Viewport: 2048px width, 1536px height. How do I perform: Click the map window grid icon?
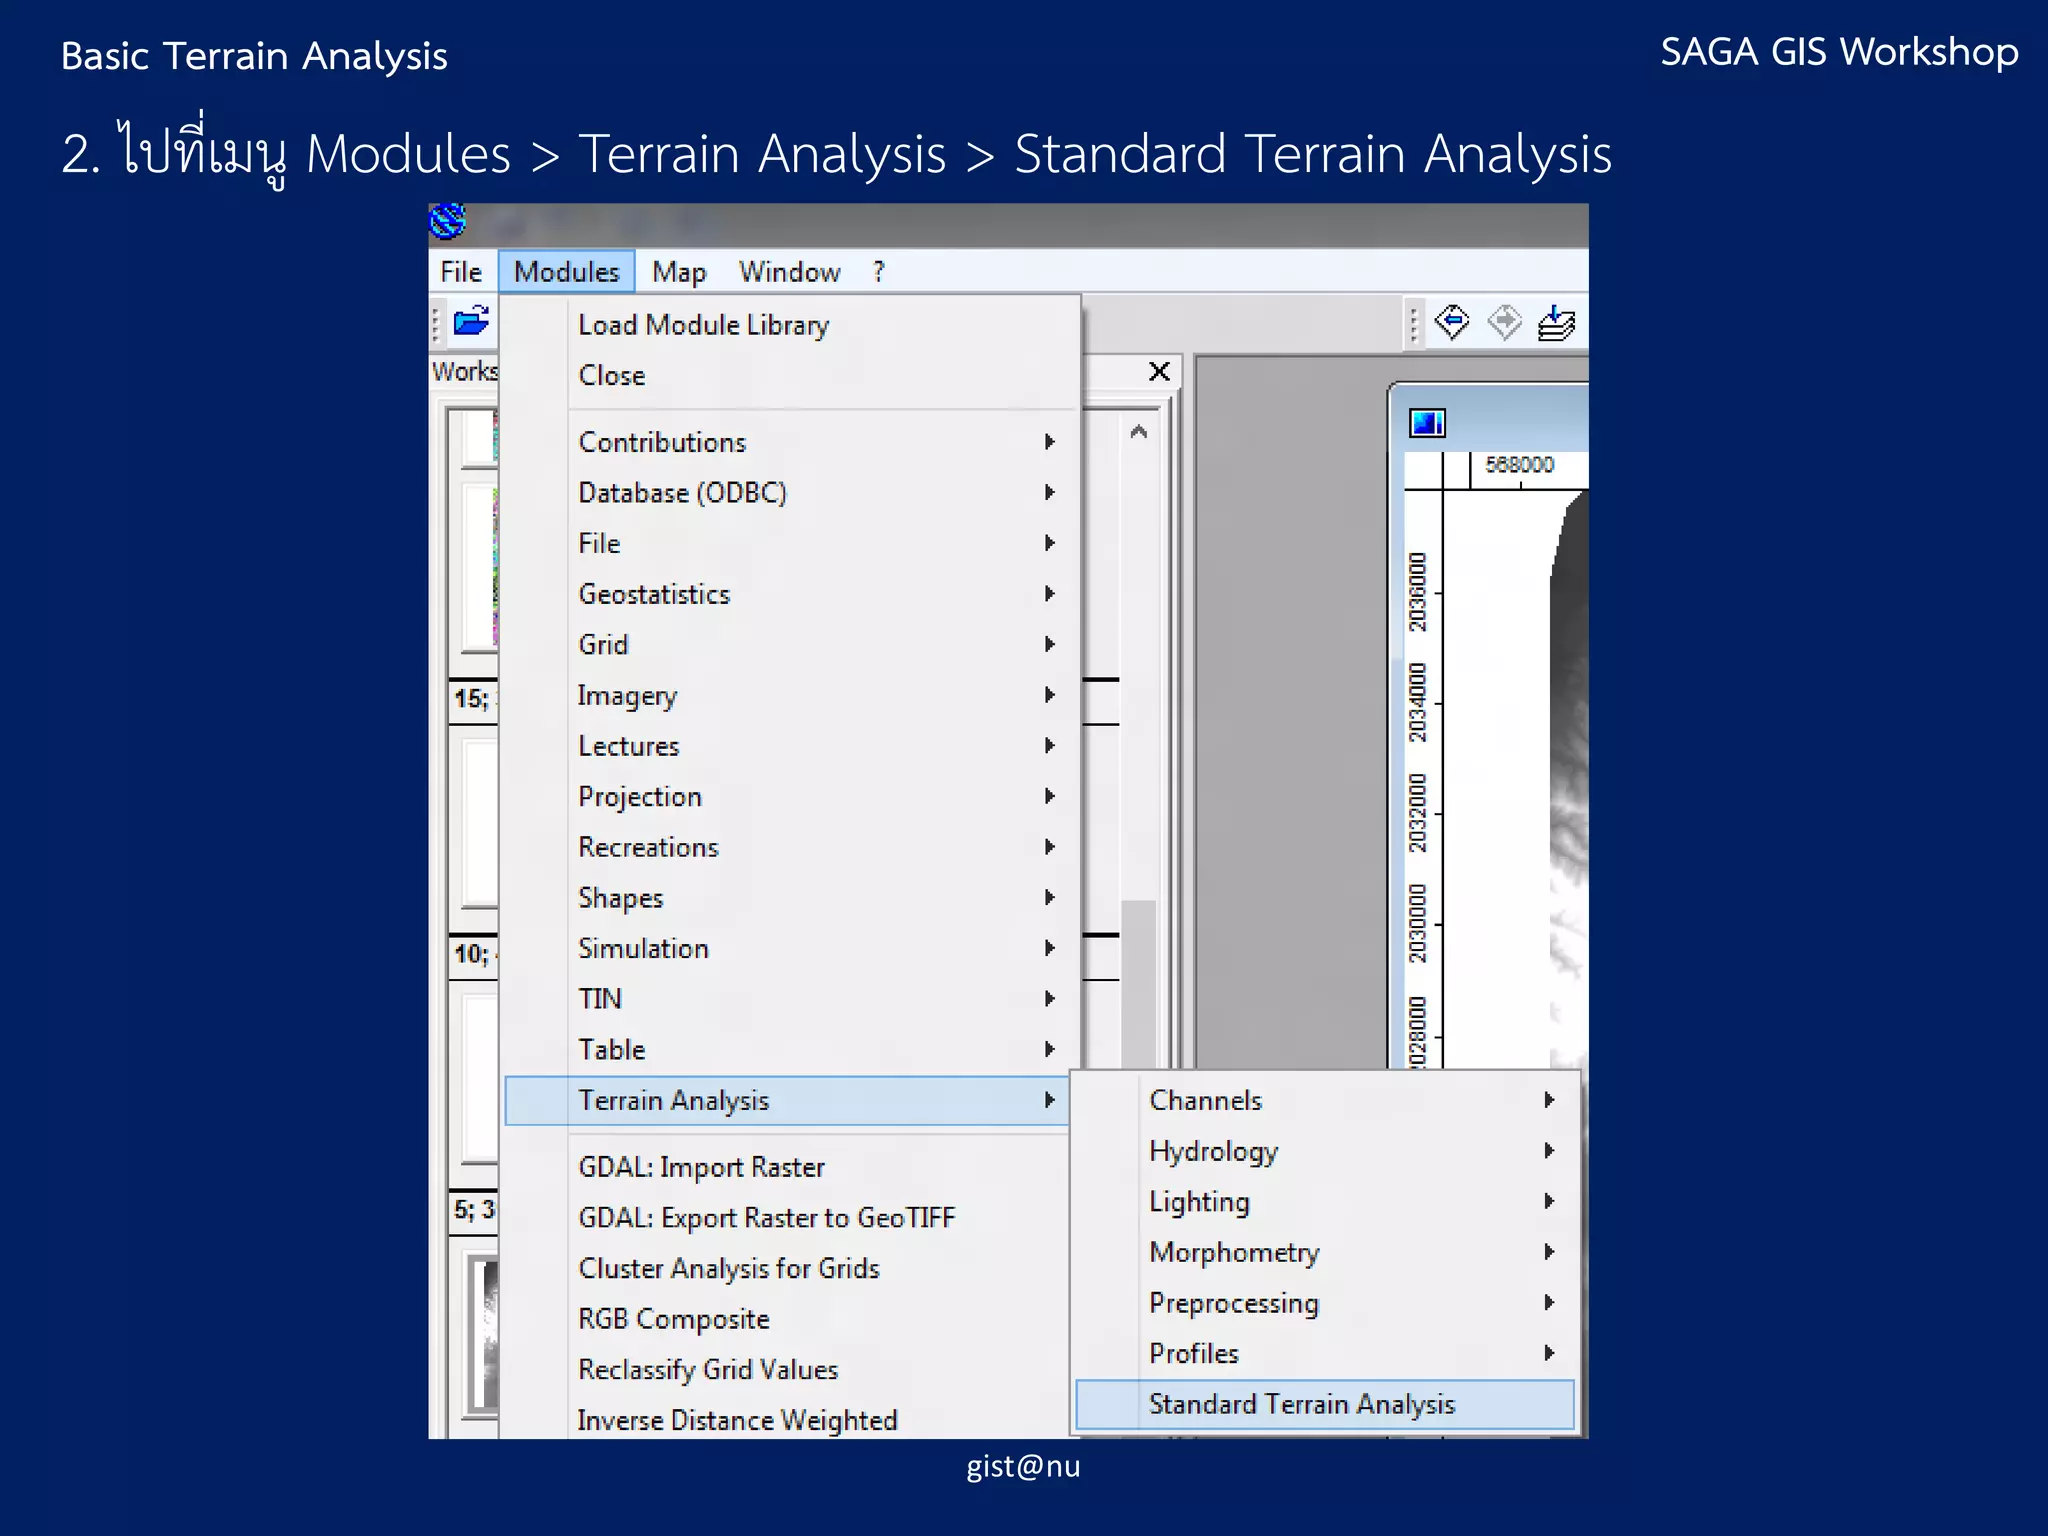tap(1427, 423)
